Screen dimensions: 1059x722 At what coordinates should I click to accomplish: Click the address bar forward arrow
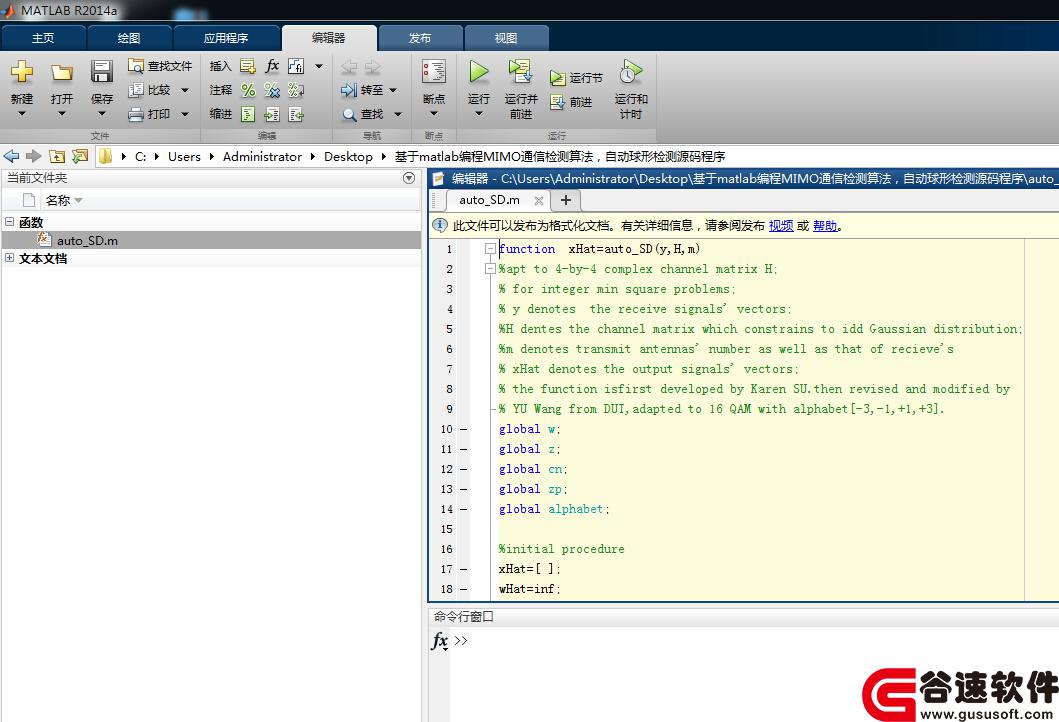click(x=33, y=156)
